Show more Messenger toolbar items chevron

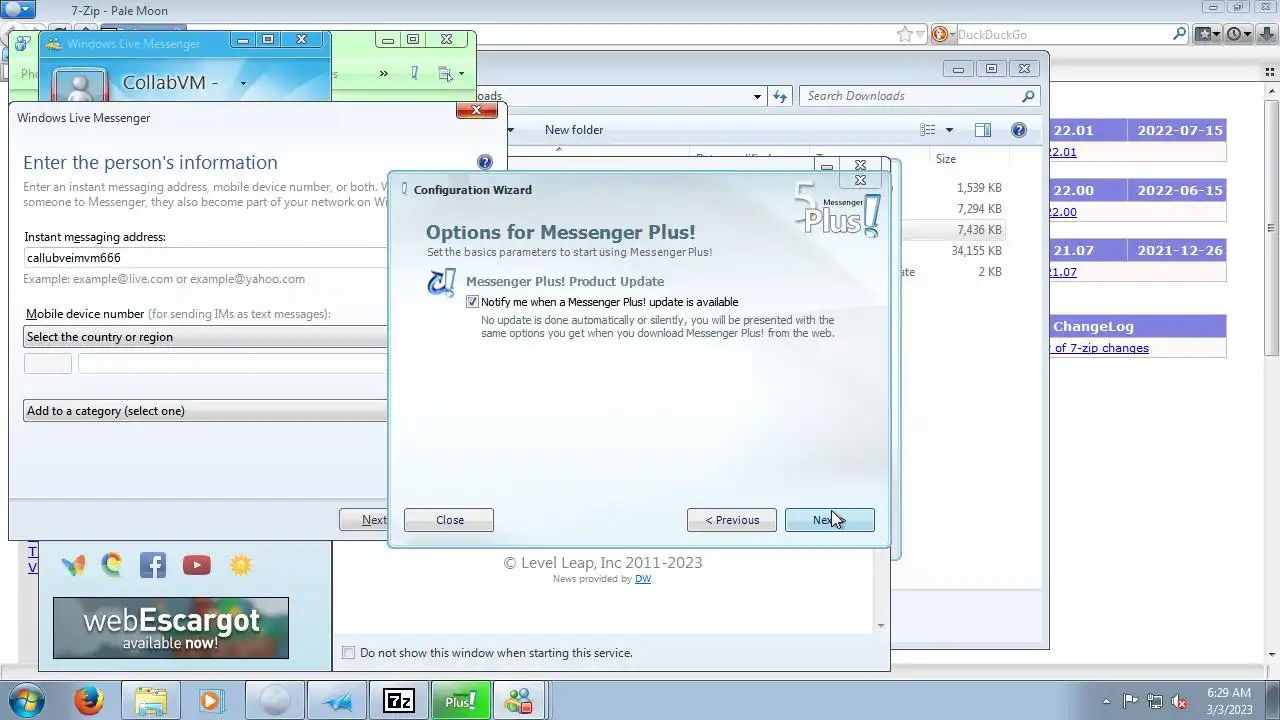pos(384,74)
